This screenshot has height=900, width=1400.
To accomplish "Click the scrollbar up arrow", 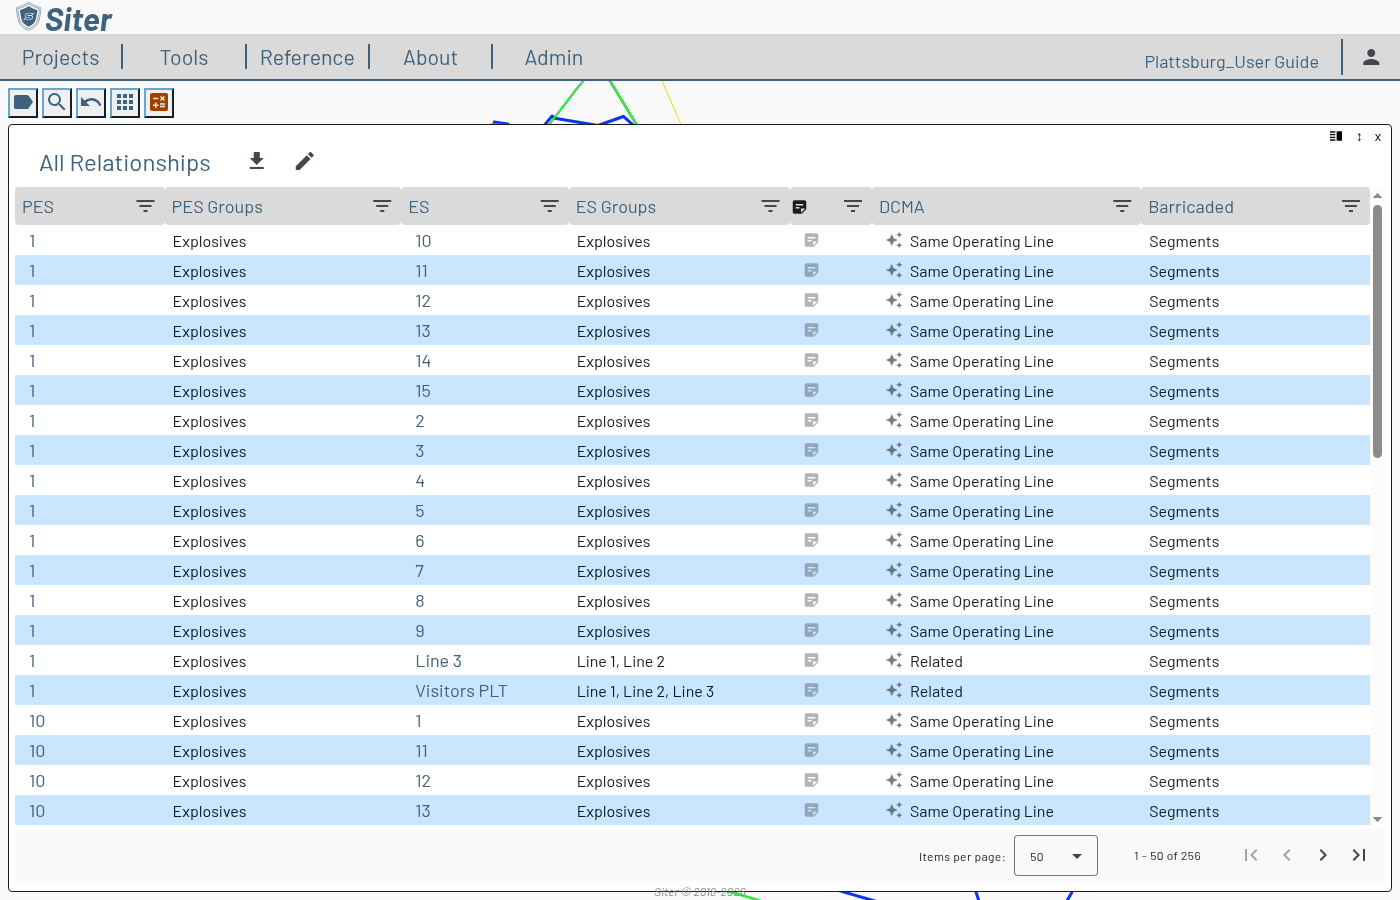I will (1377, 196).
